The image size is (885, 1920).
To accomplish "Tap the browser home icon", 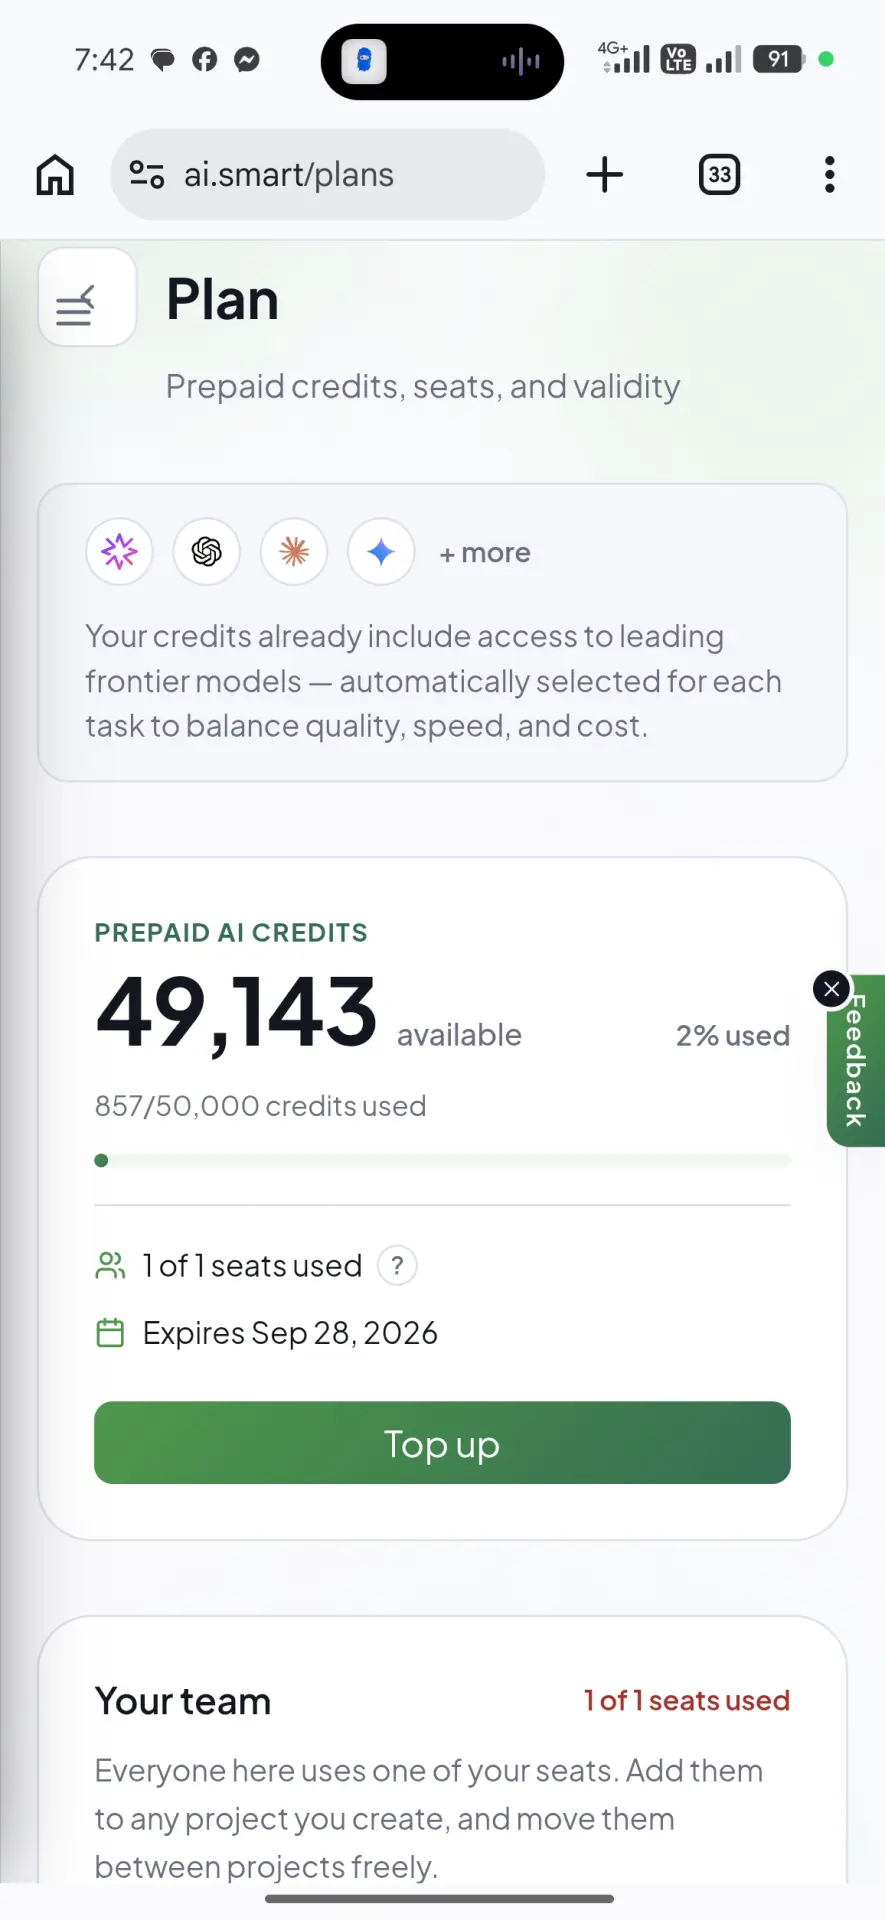I will coord(55,175).
